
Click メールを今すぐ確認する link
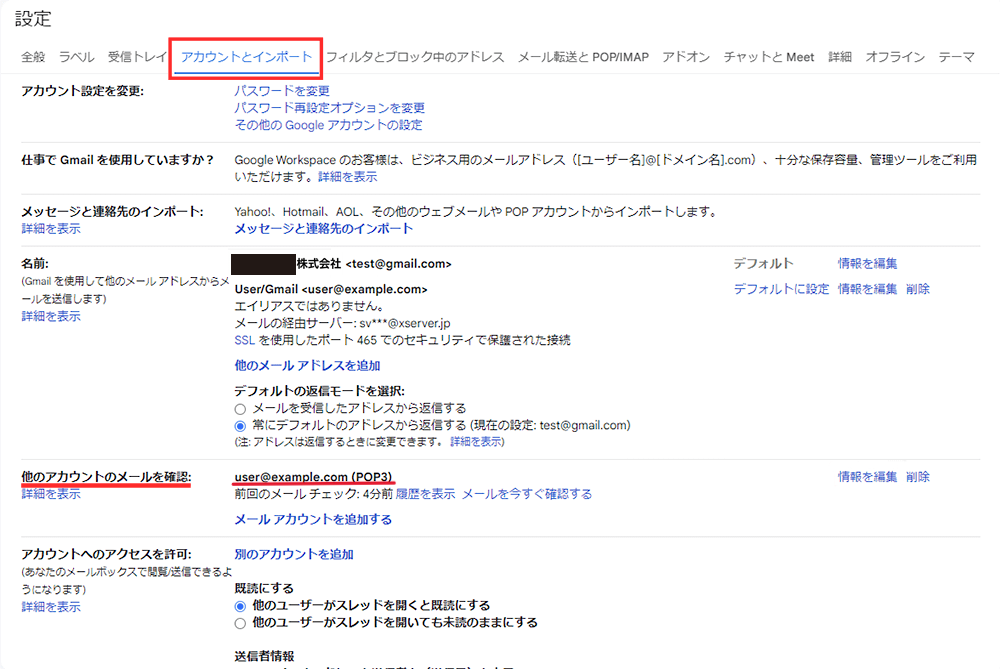tap(526, 494)
